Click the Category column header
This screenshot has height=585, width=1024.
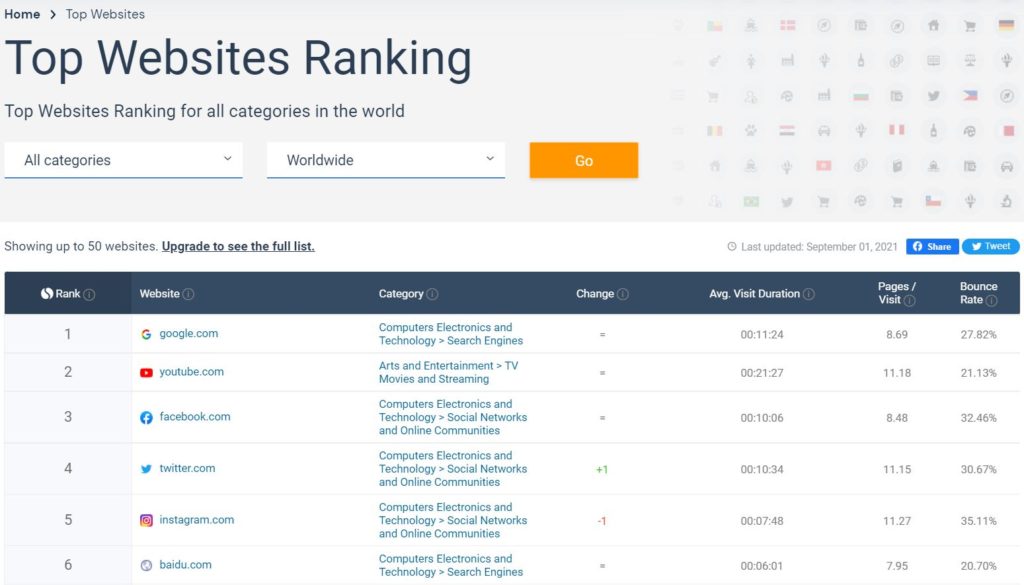[x=401, y=294]
